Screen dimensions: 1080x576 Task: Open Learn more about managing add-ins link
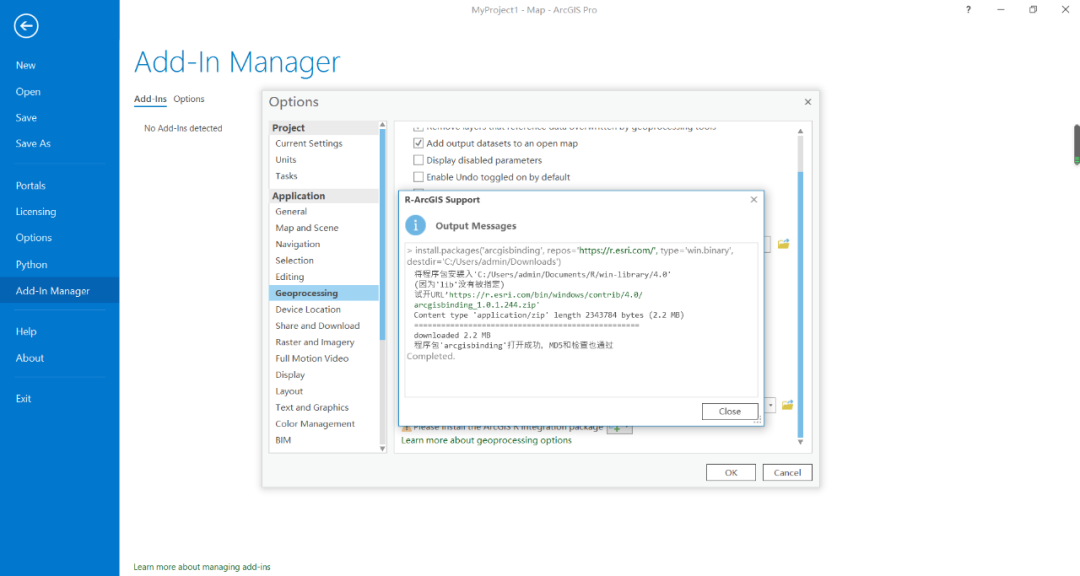click(x=202, y=567)
